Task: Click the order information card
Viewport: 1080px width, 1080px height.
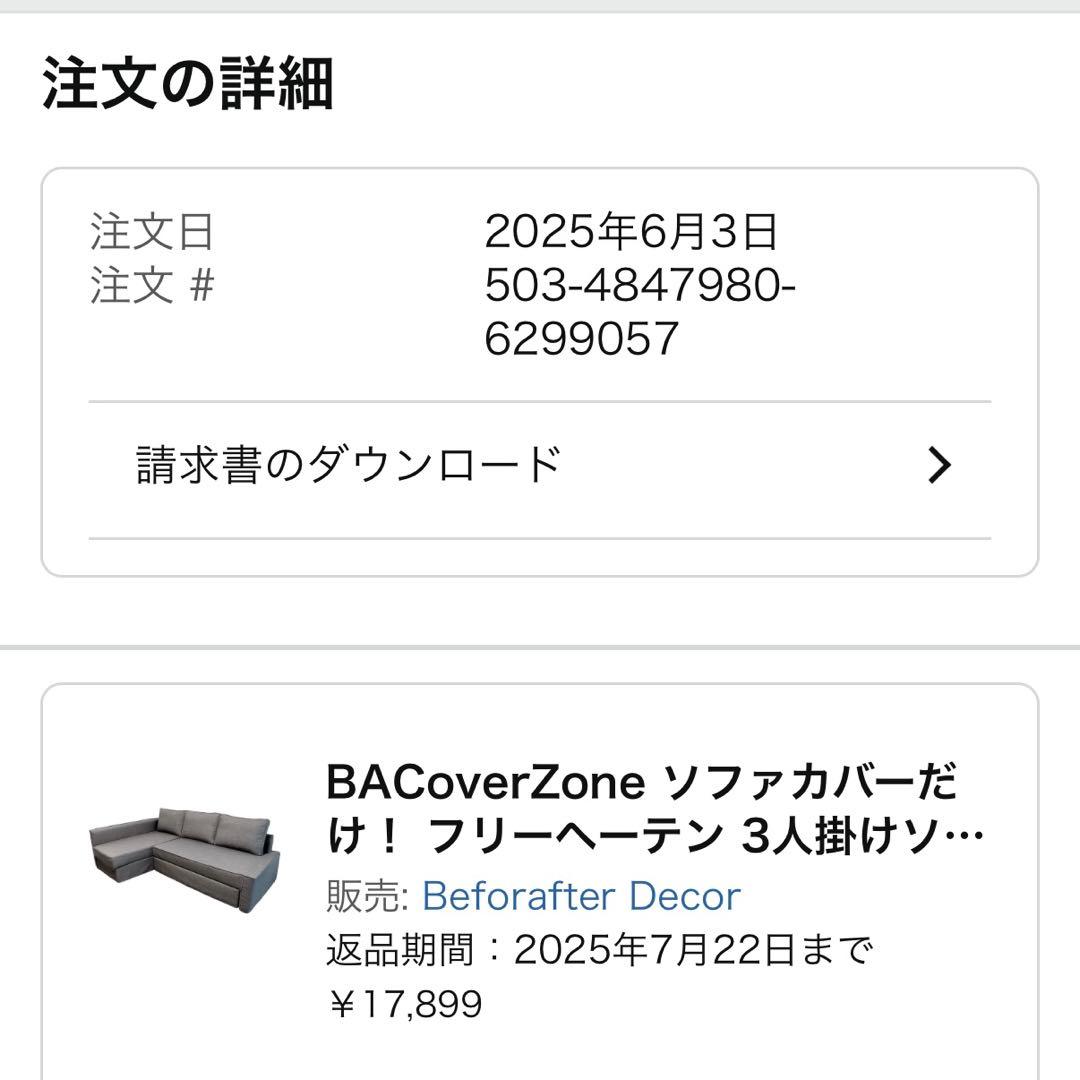Action: point(540,370)
